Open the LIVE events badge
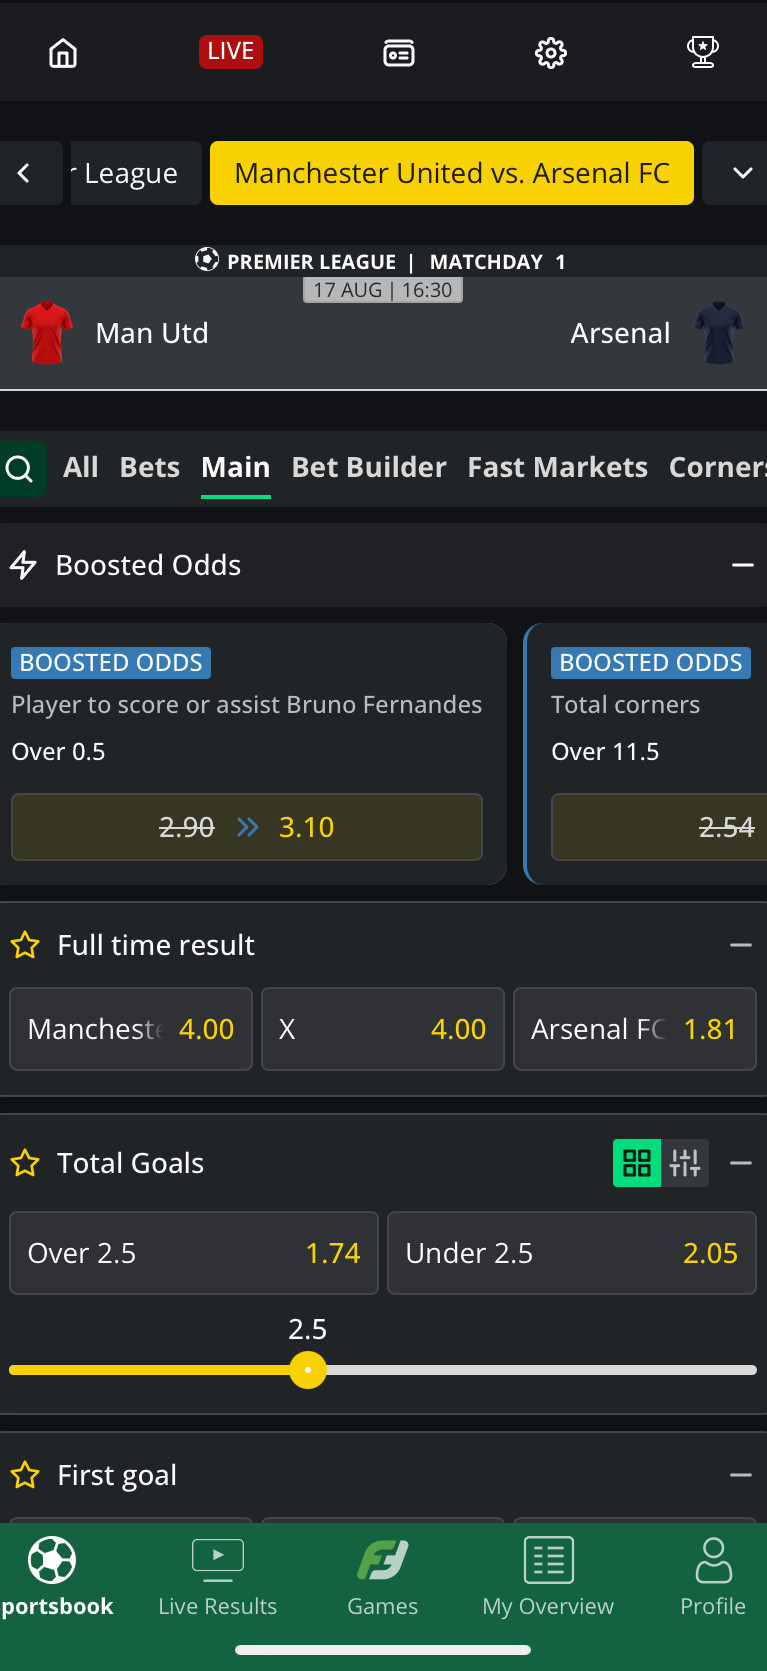Screen dimensions: 767x1671 coord(231,51)
